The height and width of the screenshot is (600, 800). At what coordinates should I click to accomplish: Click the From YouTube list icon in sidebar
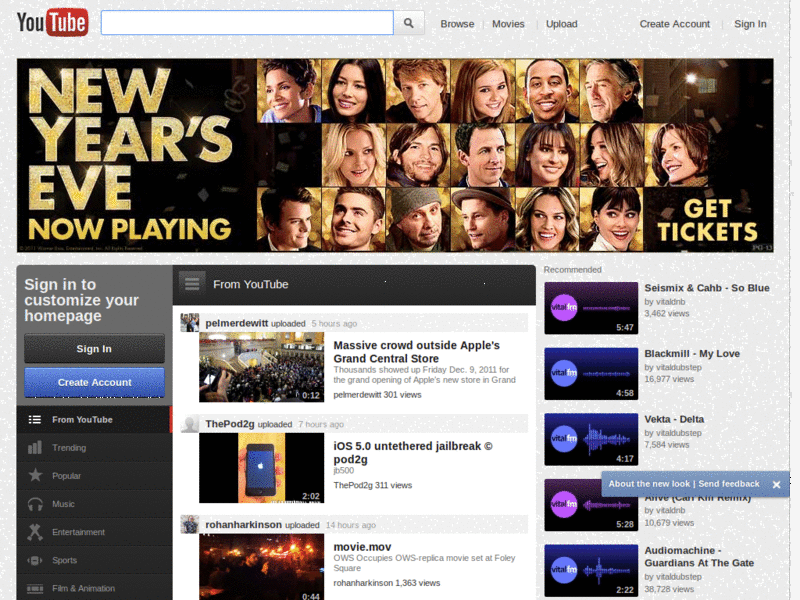[35, 419]
